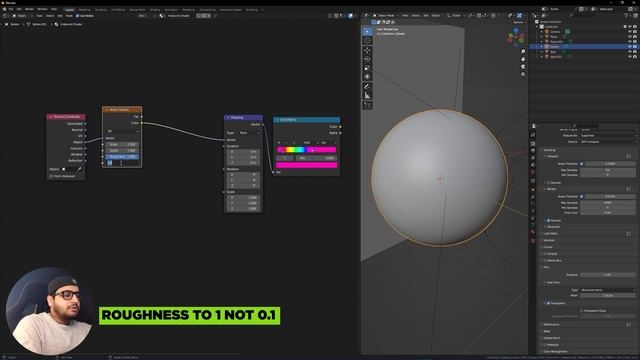
Task: Click the viewport zoom magnifier icon
Action: (523, 52)
